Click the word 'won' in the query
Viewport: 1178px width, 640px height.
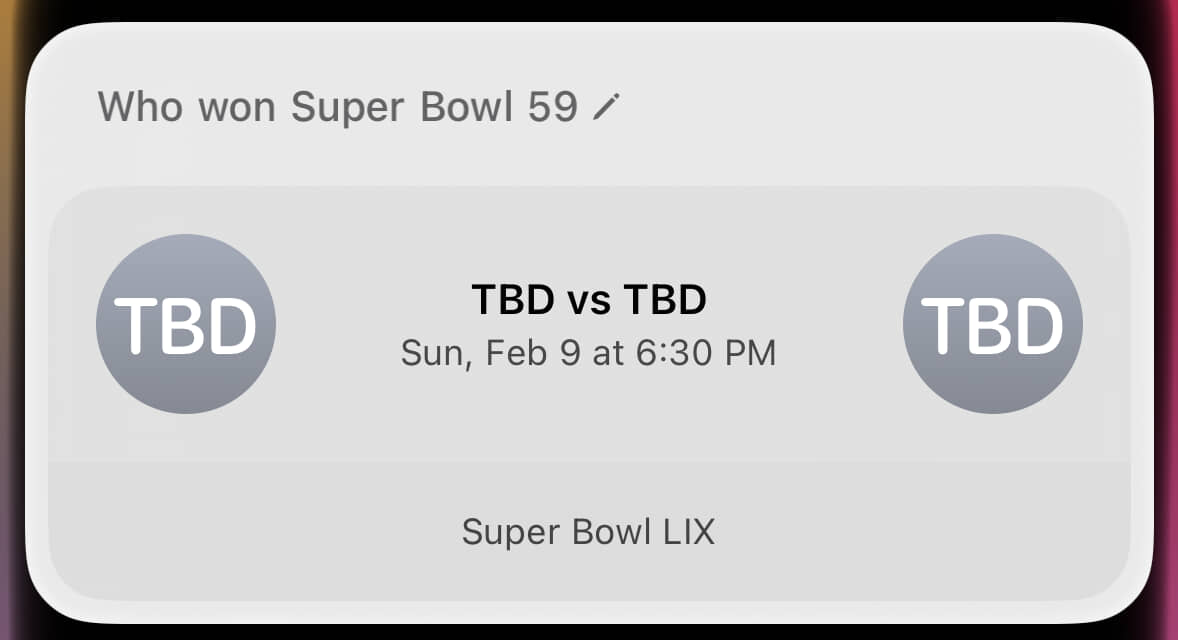pos(236,107)
